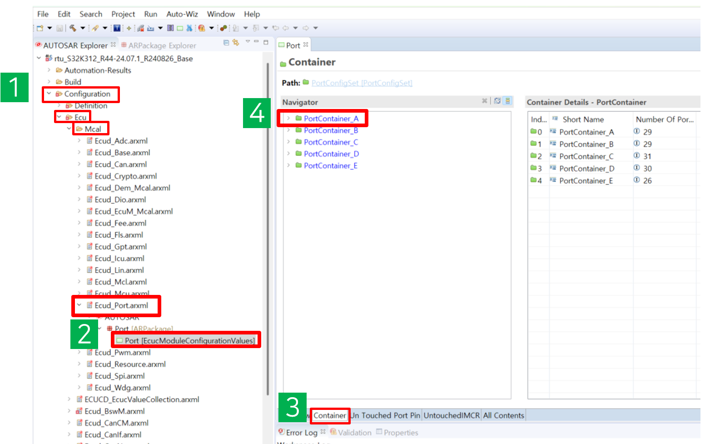Collapse the Mcal folder node
This screenshot has height=447, width=705.
[69, 129]
